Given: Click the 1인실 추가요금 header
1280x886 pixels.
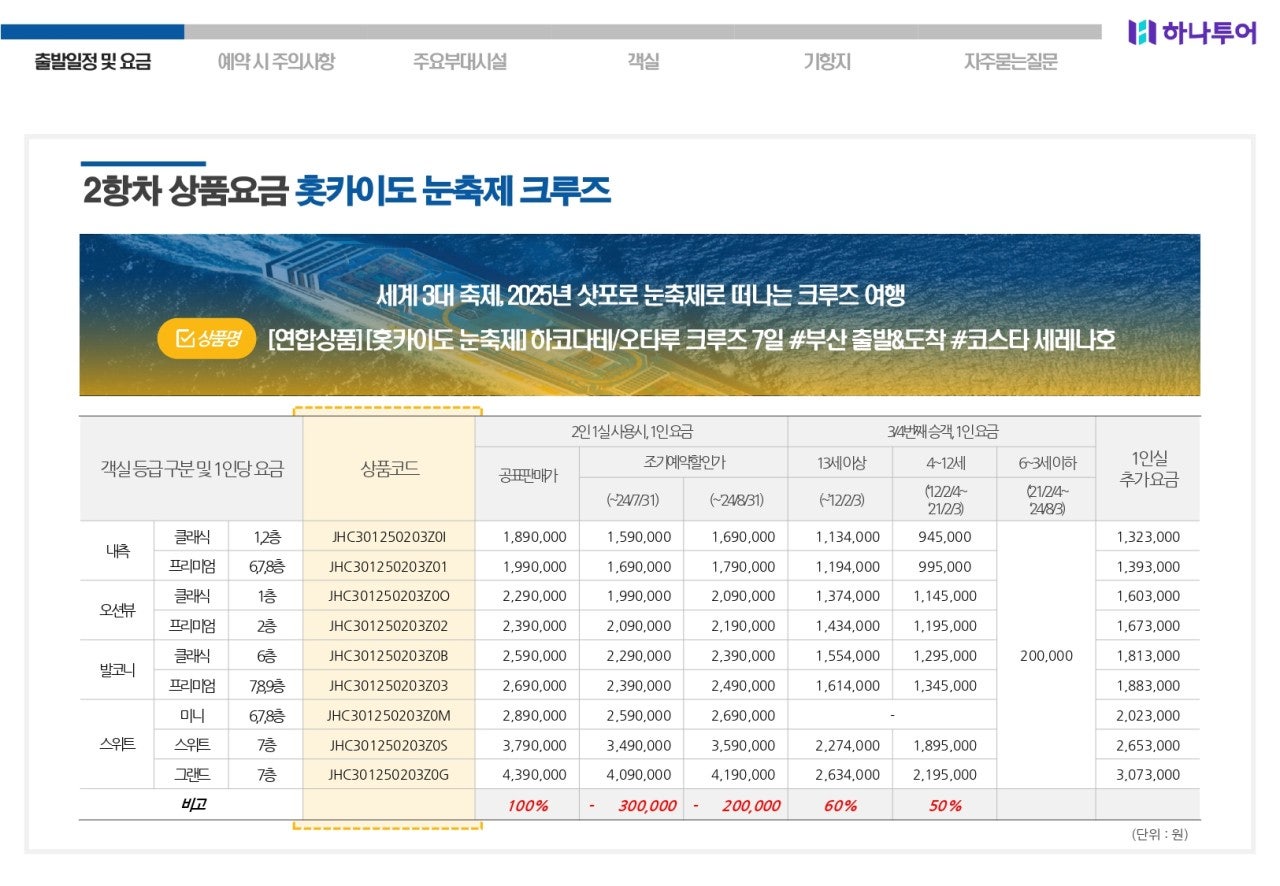Looking at the screenshot, I should pos(1148,468).
